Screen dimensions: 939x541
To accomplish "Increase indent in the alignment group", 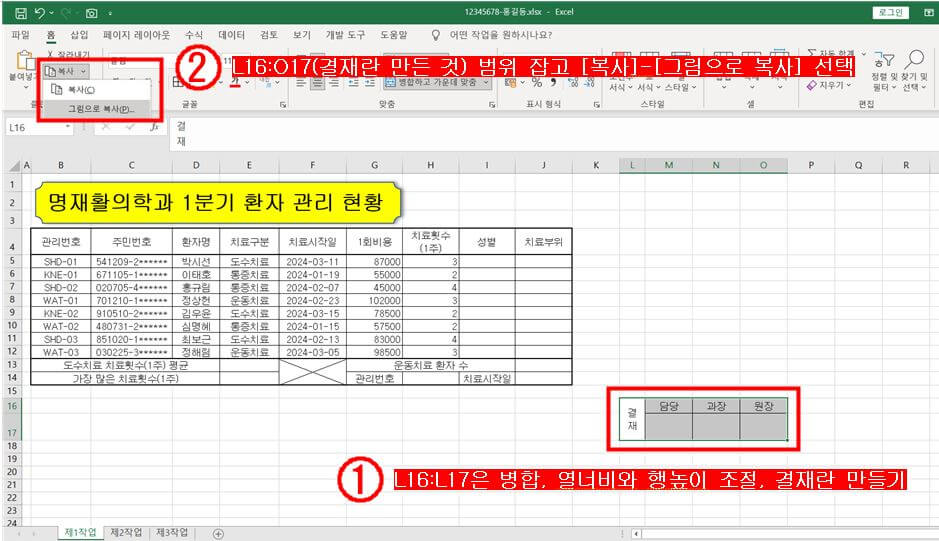I will [370, 83].
